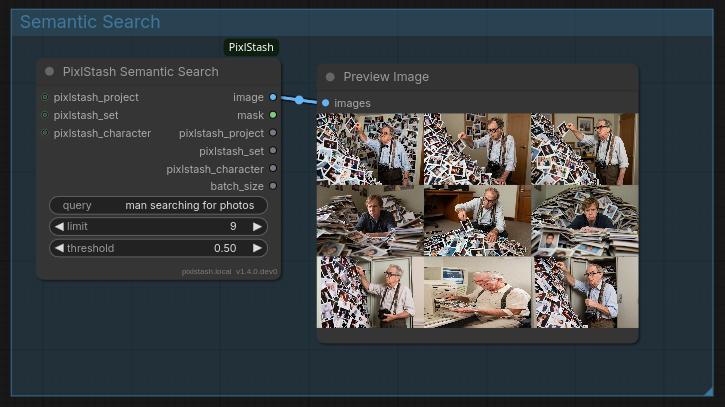Click the group resize handle at bottom-right corner
Image resolution: width=725 pixels, height=407 pixels.
[x=709, y=391]
